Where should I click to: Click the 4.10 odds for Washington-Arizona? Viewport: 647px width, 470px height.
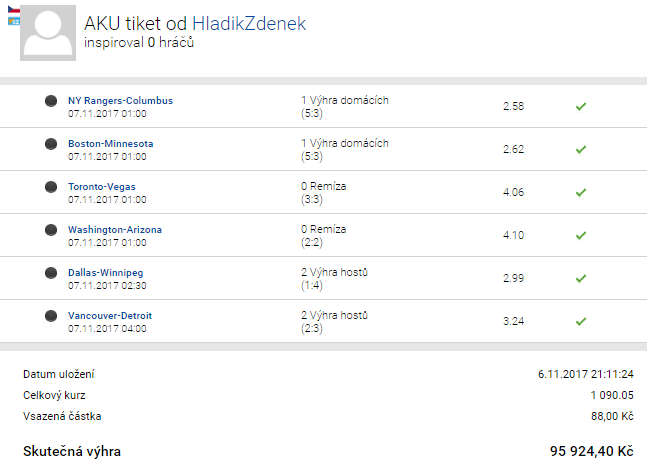pyautogui.click(x=514, y=235)
